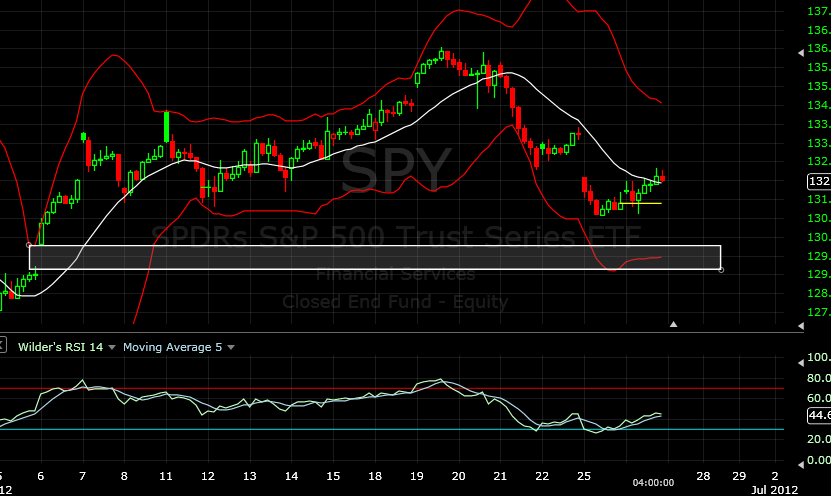This screenshot has height=496, width=831.
Task: Click date label 15 on time axis
Action: coord(333,476)
